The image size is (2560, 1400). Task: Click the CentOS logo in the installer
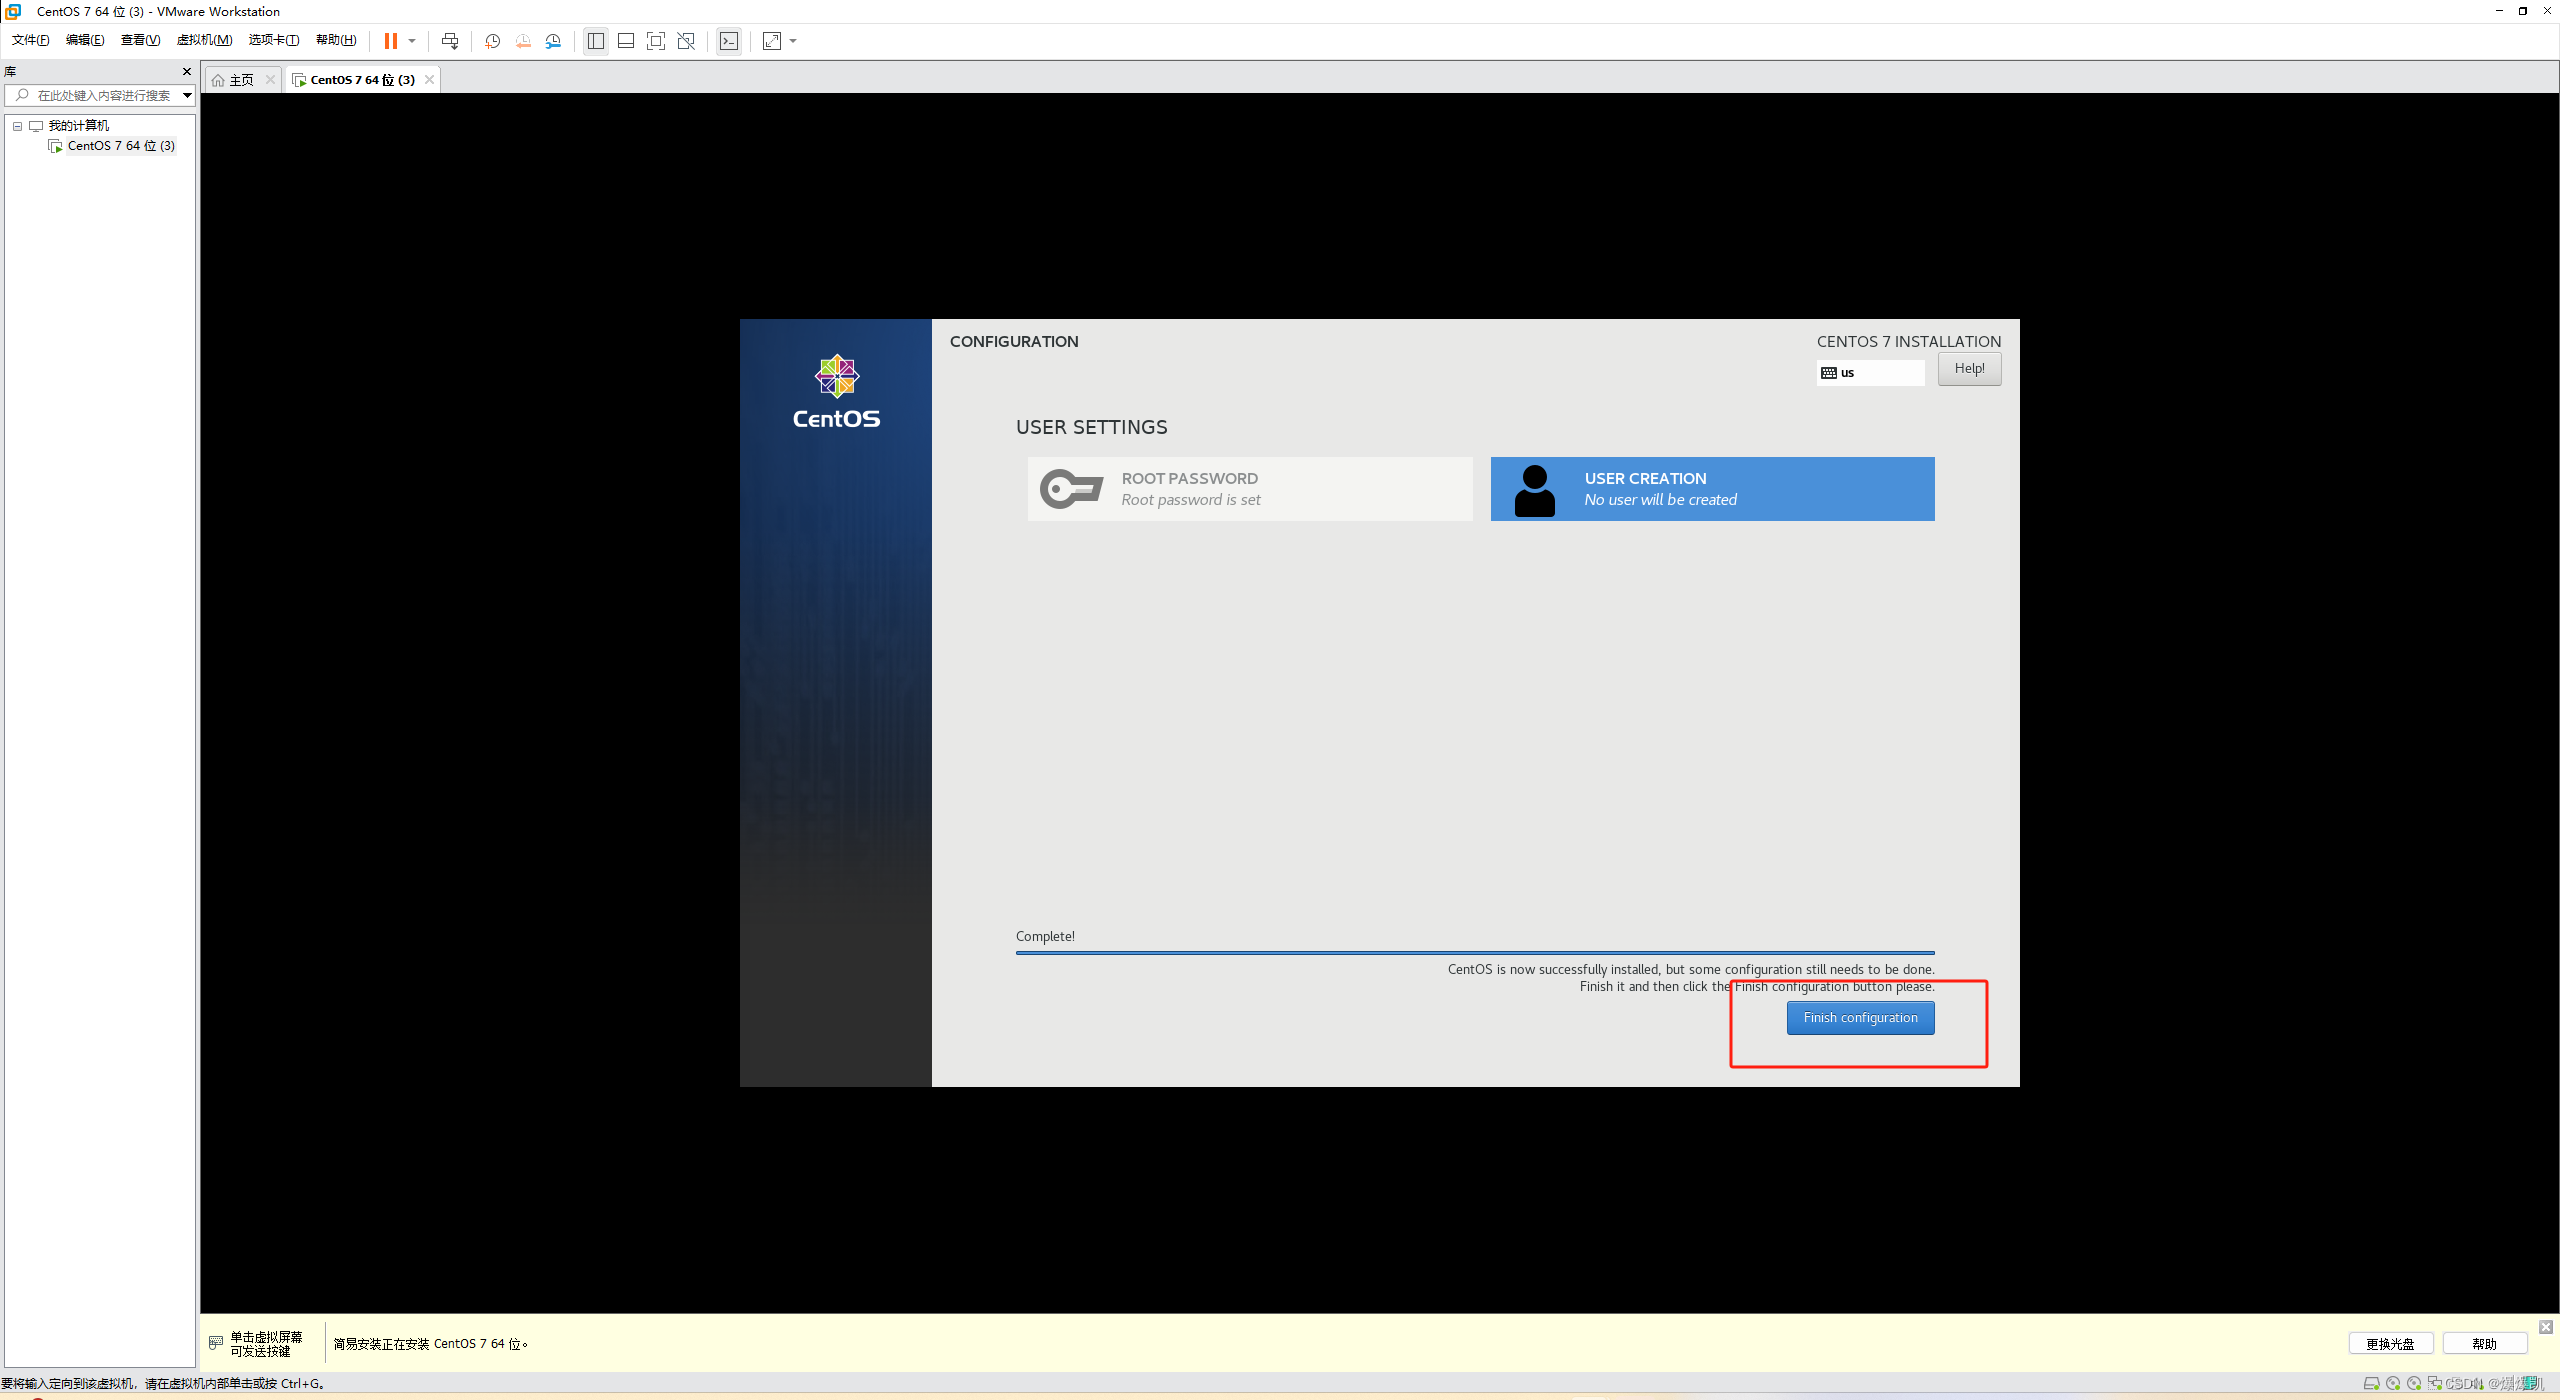[x=837, y=392]
